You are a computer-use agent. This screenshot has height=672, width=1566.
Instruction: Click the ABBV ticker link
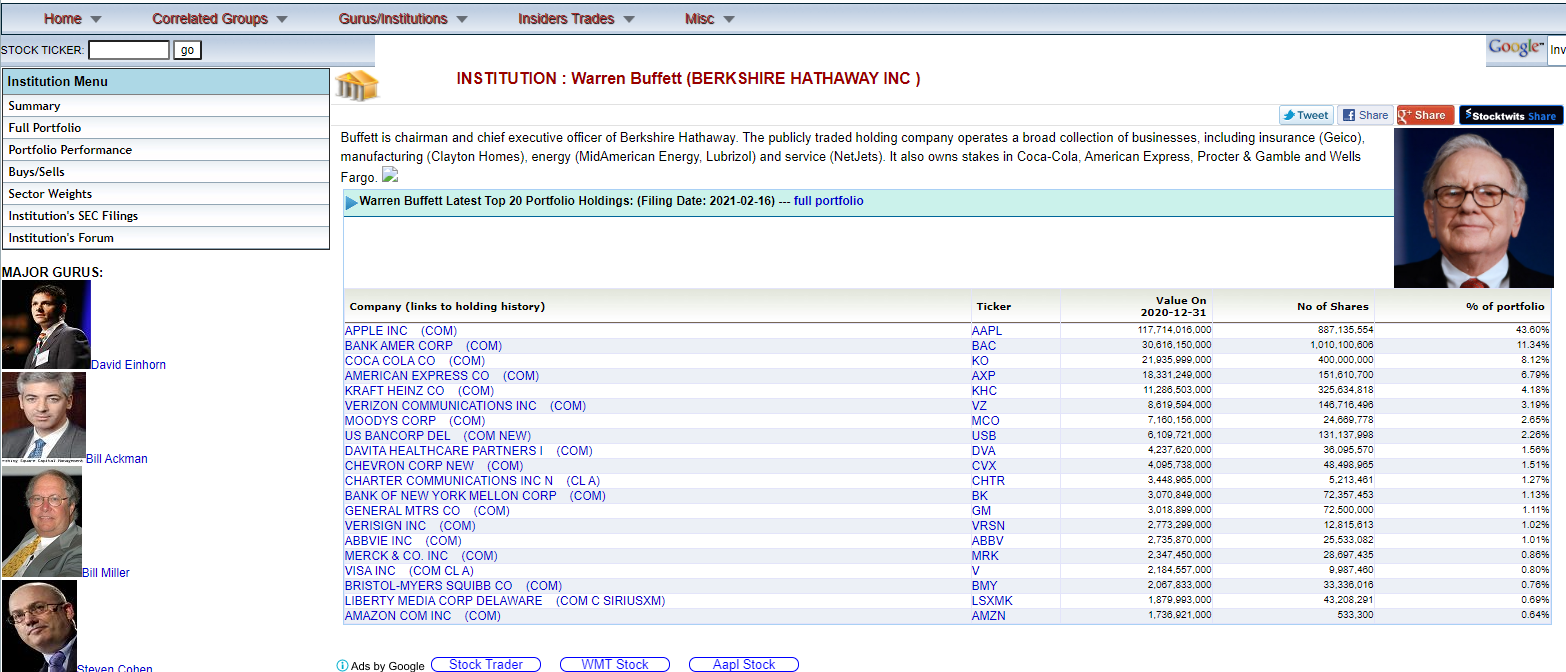point(987,541)
